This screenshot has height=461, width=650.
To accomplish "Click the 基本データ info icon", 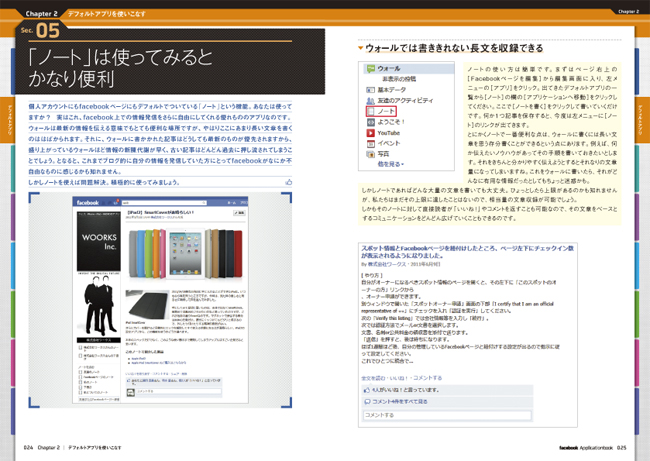I will click(371, 89).
